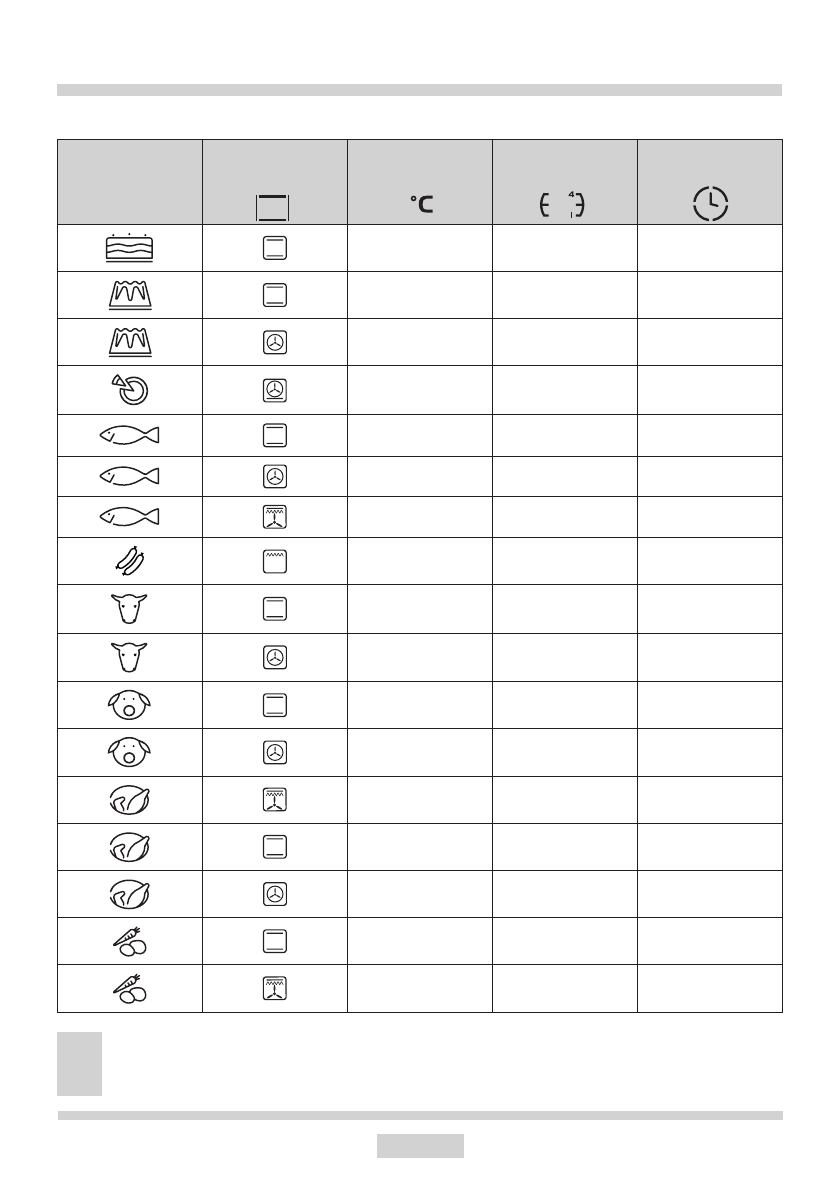Click the vegetables icon in the last row

(x=129, y=990)
